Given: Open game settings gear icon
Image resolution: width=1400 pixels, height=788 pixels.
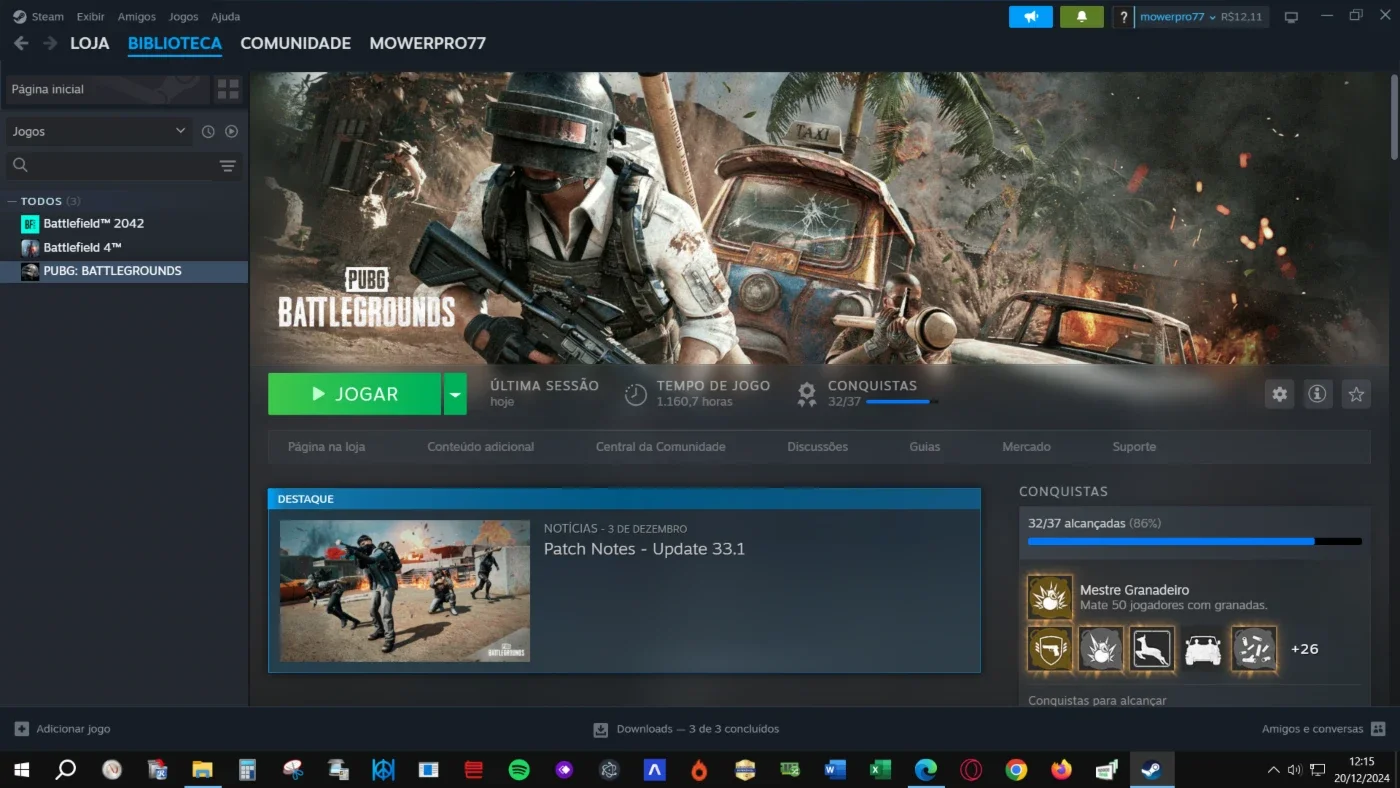Looking at the screenshot, I should [x=1279, y=394].
